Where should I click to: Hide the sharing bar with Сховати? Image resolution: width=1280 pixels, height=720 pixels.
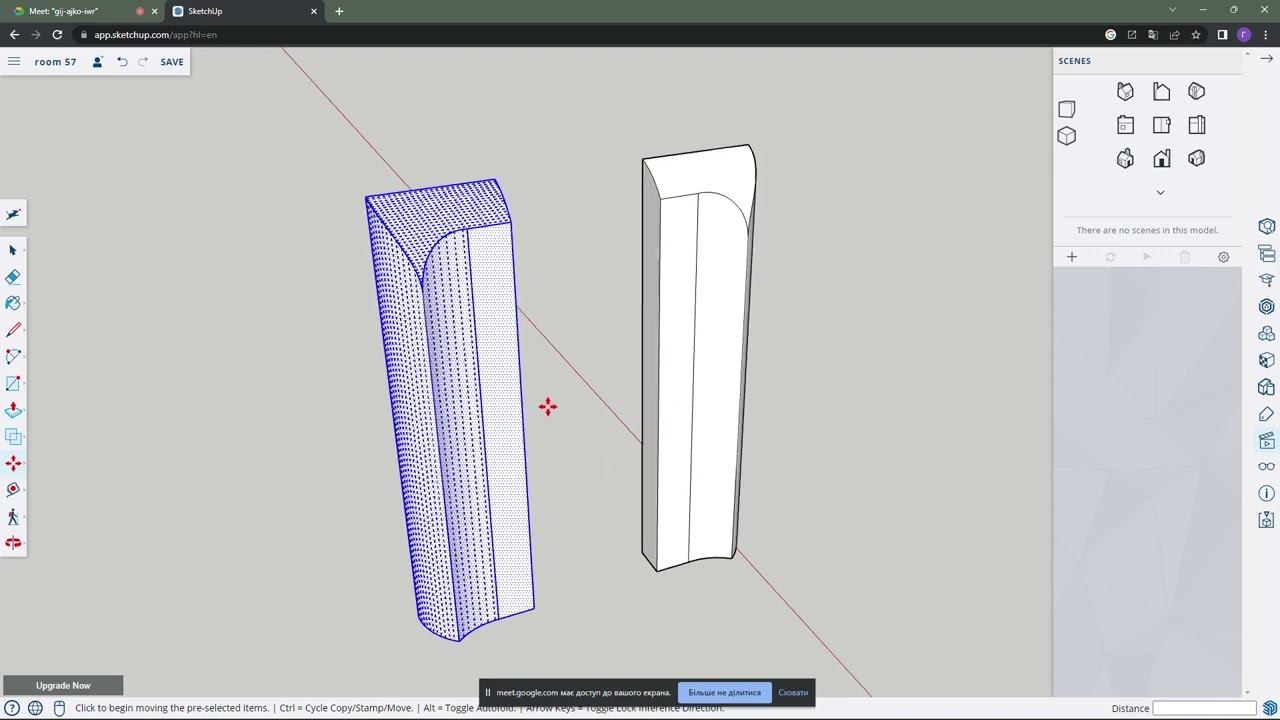[x=793, y=692]
